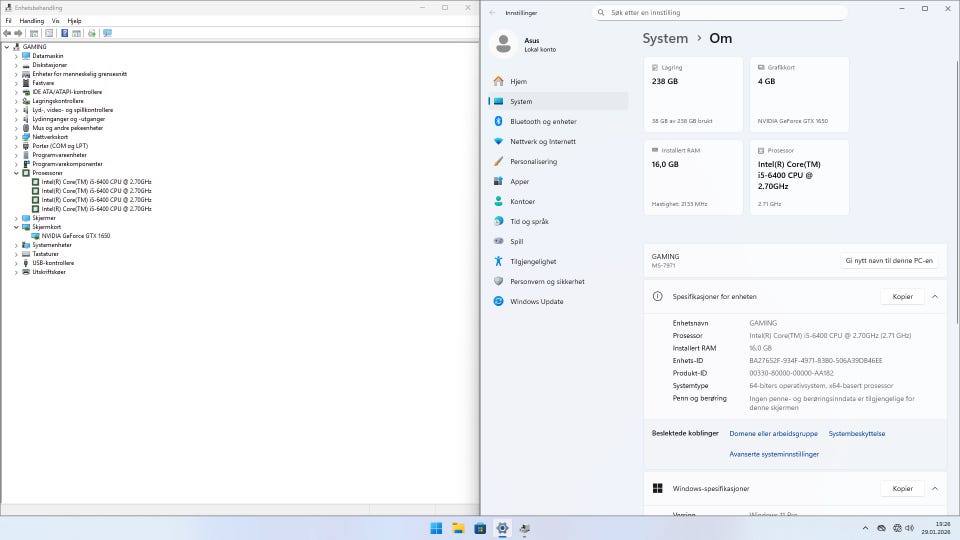
Task: Select the Tastaturer tree item
Action: 45,254
